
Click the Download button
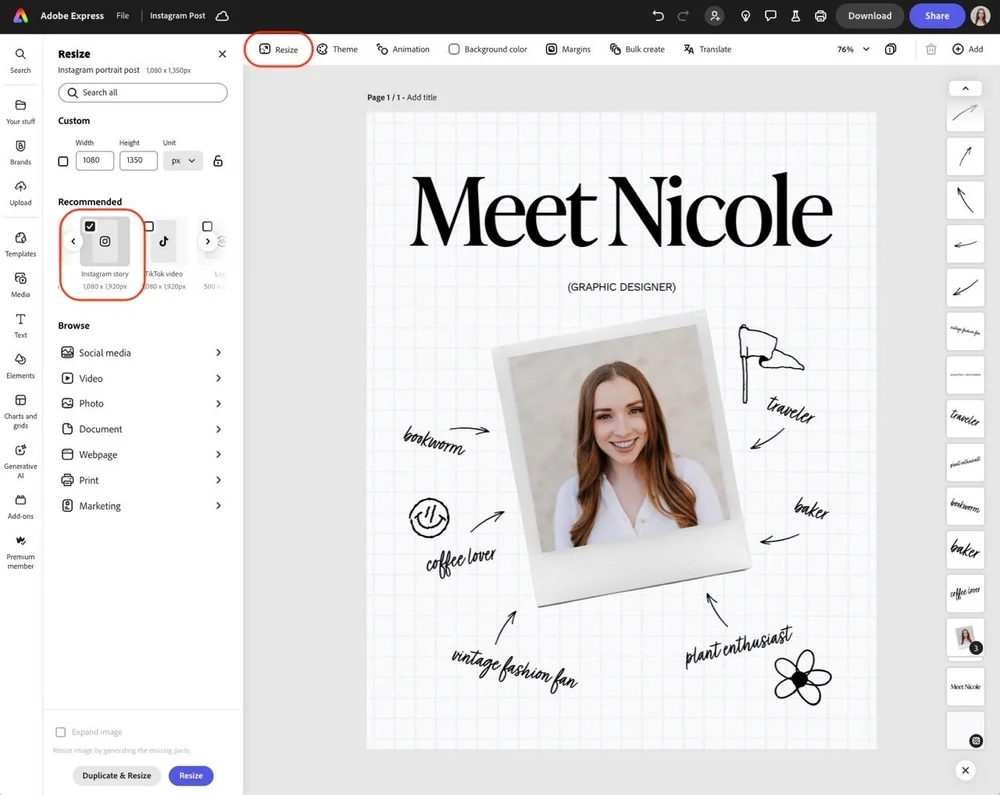(x=869, y=16)
